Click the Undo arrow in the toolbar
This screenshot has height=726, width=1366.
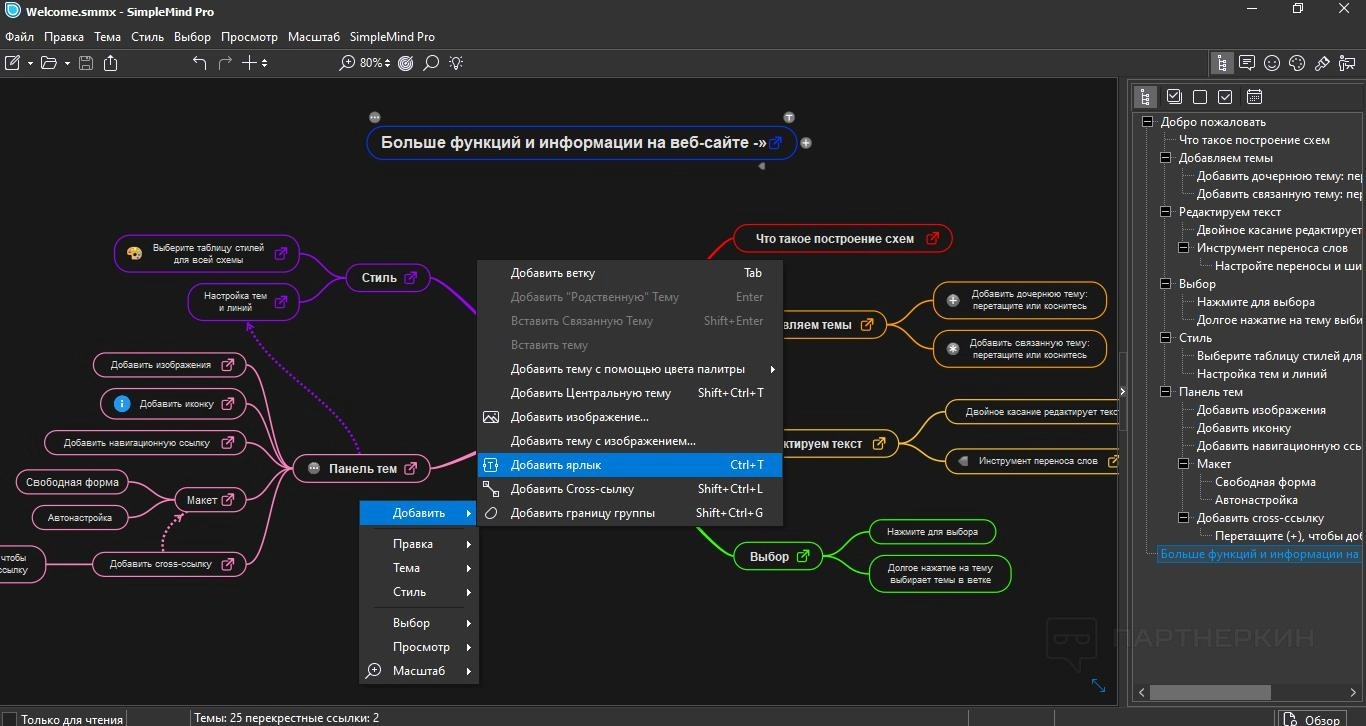tap(199, 63)
